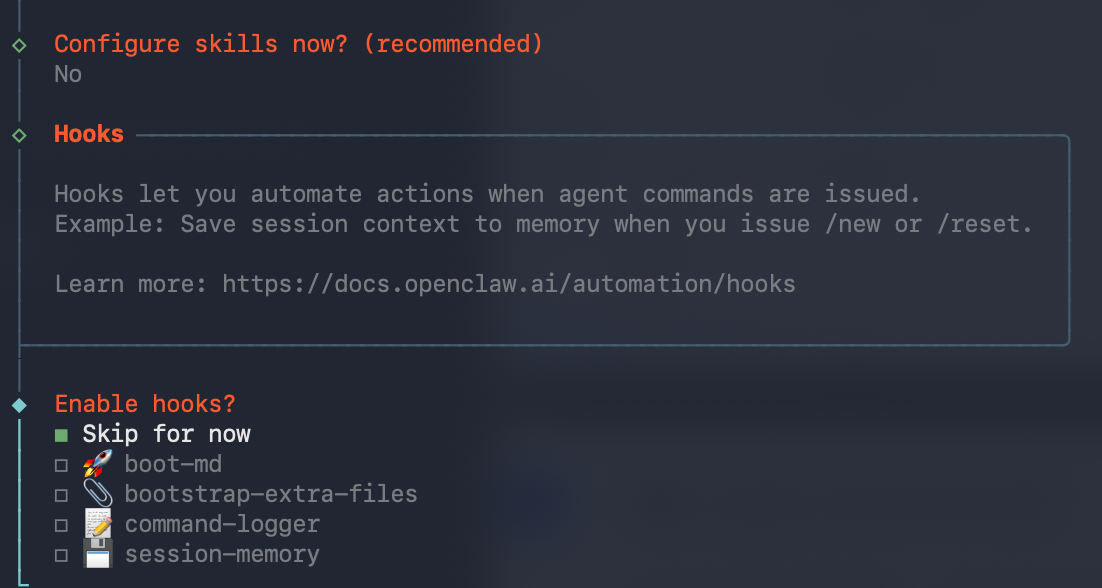Click the No answer under Configure skills
1102x588 pixels.
tap(68, 74)
